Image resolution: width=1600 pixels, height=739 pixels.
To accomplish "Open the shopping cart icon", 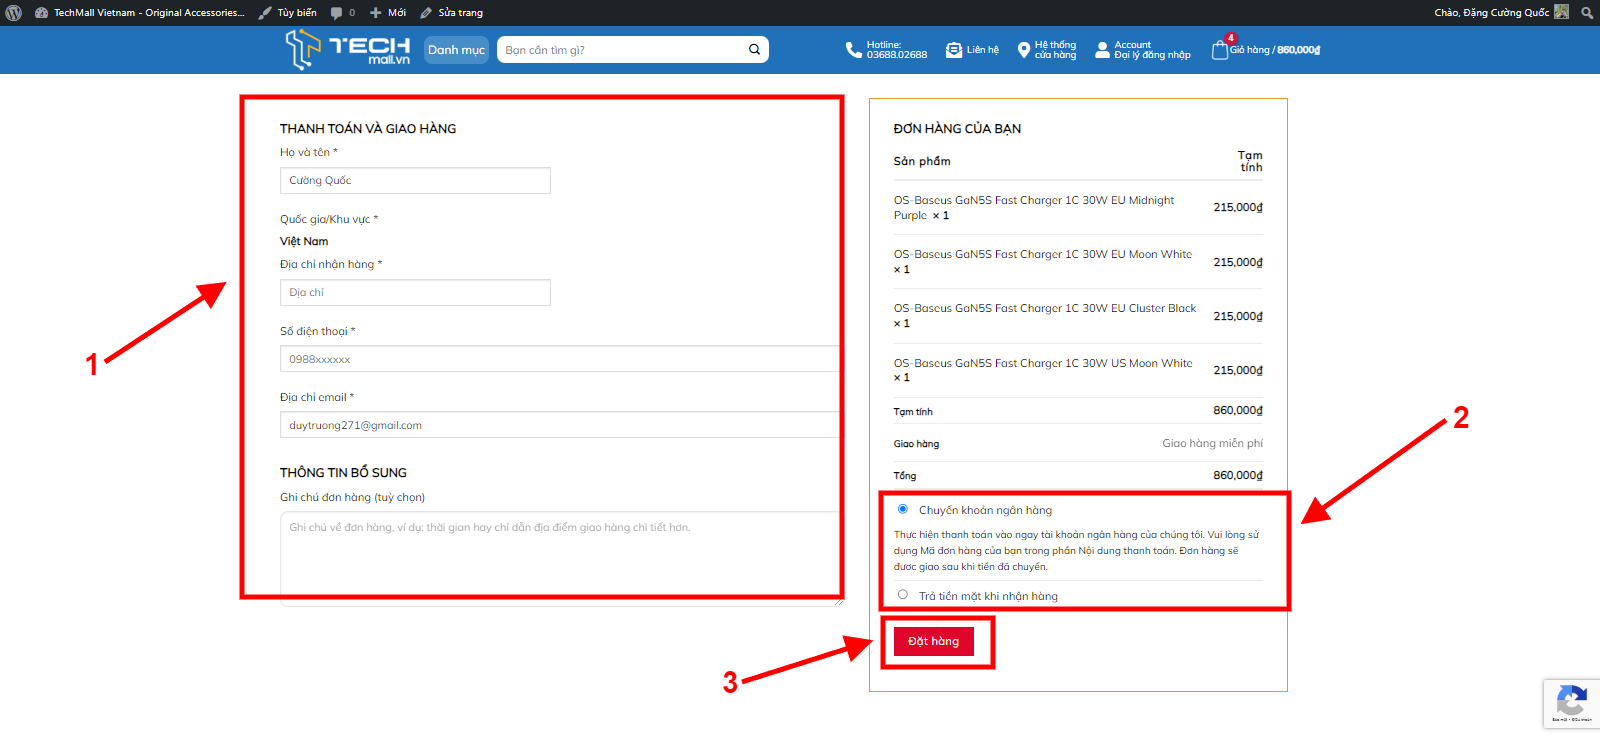I will click(x=1219, y=50).
